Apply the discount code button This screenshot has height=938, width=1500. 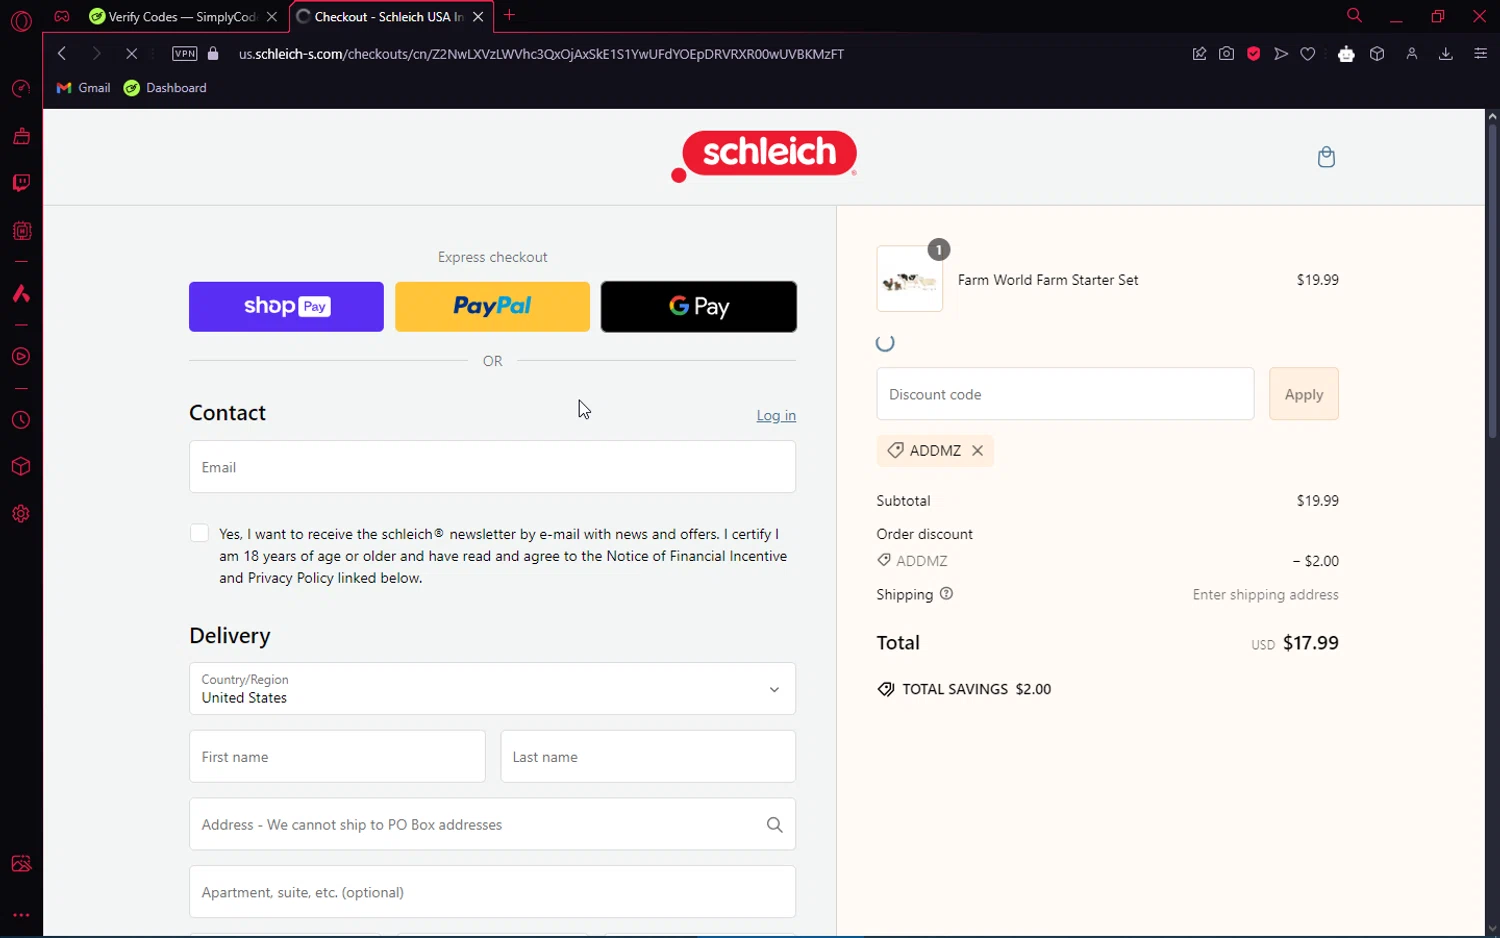point(1304,394)
